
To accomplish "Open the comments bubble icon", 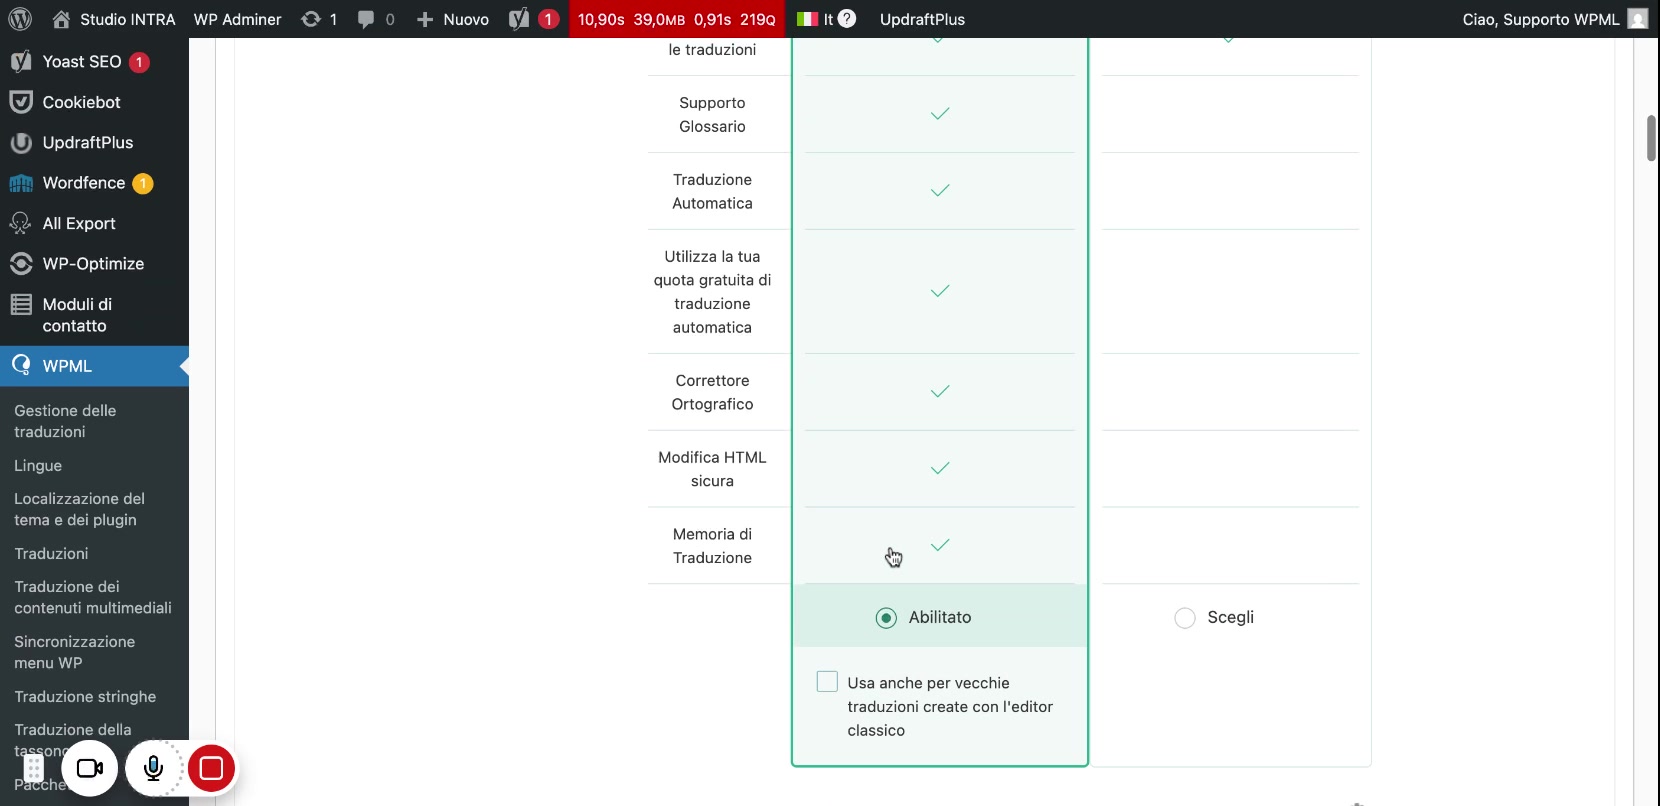I will [367, 19].
